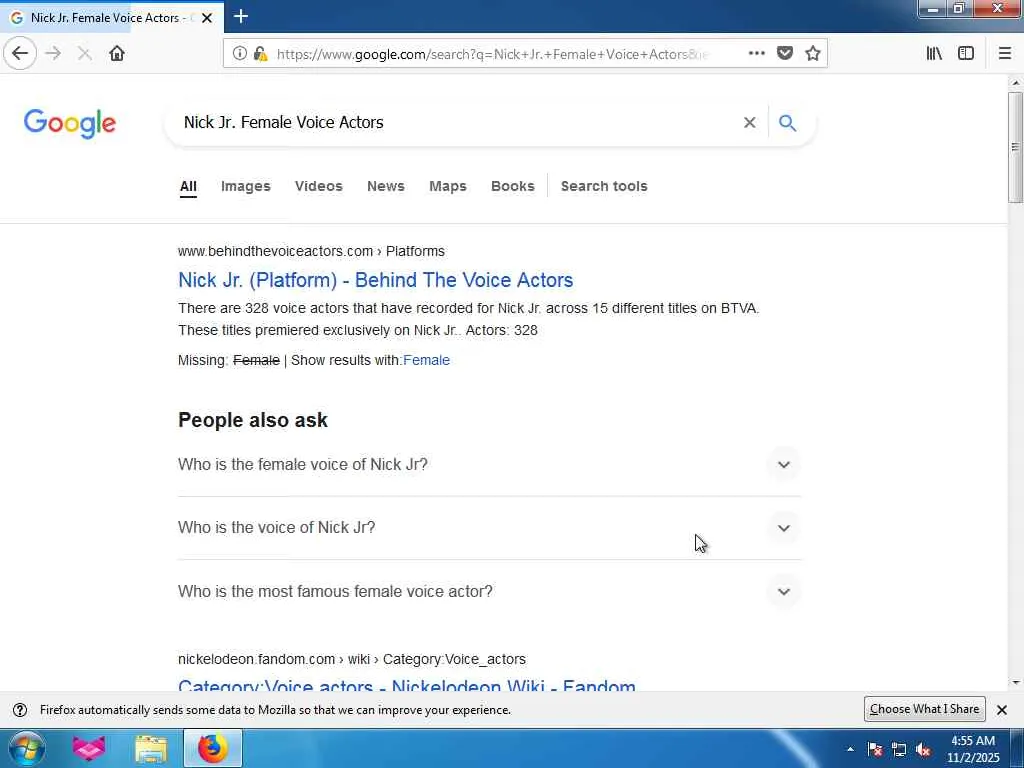Select the All results tab
This screenshot has width=1024, height=768.
188,186
